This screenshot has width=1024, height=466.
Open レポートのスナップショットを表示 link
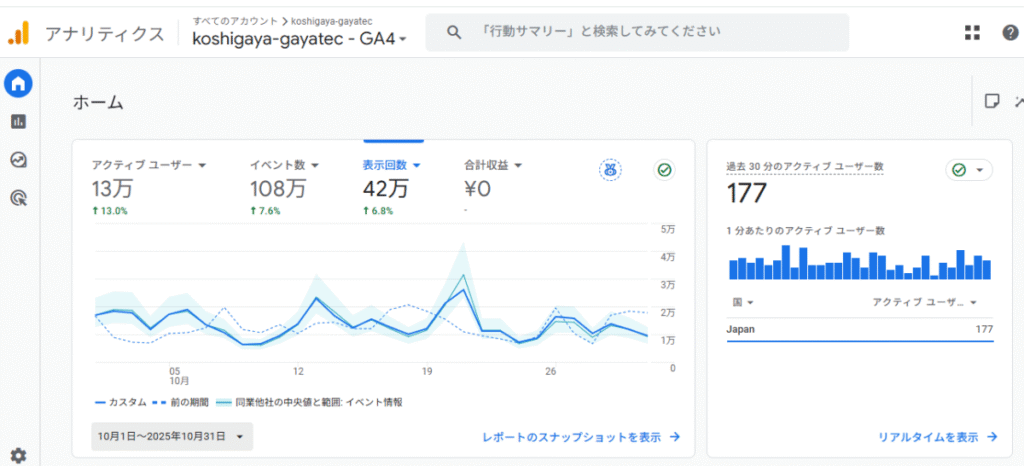[581, 437]
